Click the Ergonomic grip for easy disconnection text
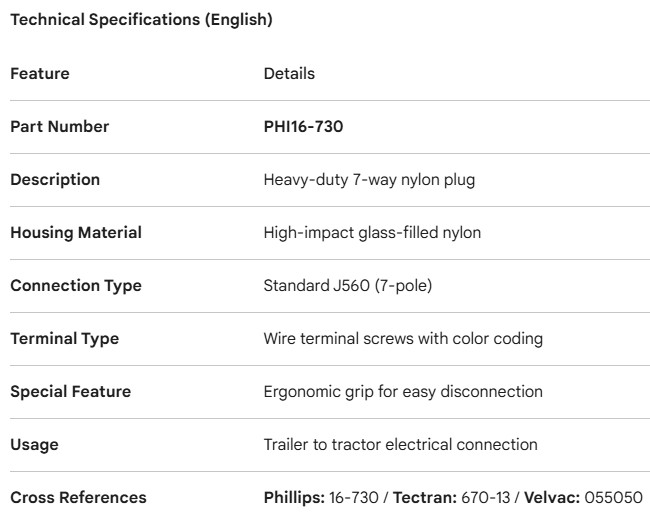This screenshot has width=650, height=521. (x=401, y=392)
